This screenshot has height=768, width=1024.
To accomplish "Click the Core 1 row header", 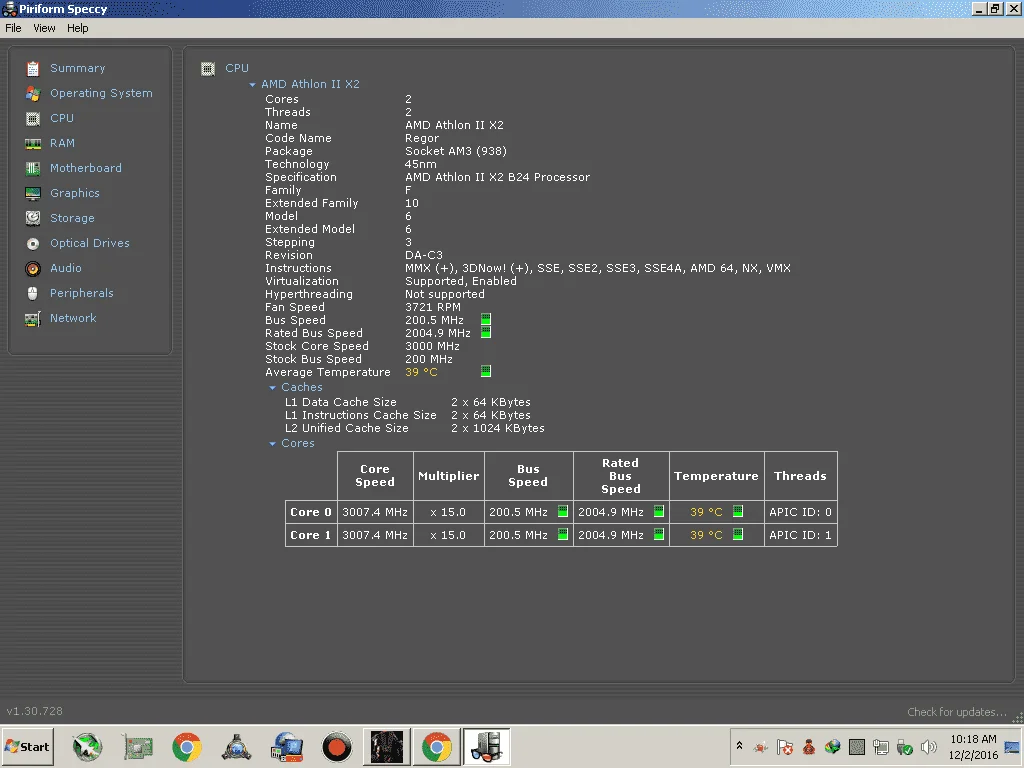I will click(311, 535).
